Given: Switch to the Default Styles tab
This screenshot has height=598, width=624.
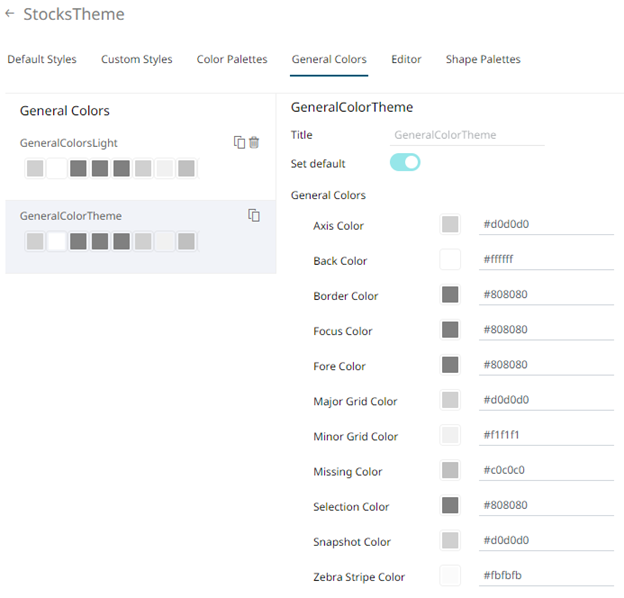Looking at the screenshot, I should (x=42, y=60).
